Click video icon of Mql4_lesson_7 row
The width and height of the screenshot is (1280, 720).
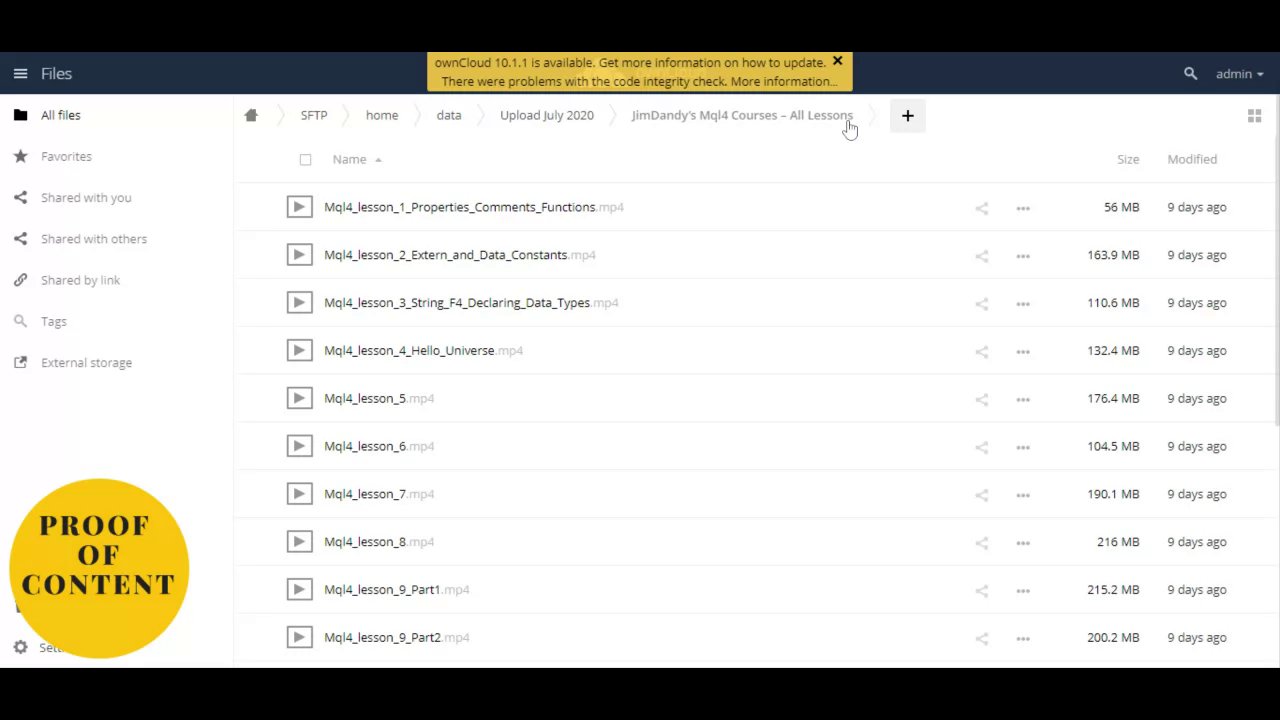[x=299, y=494]
